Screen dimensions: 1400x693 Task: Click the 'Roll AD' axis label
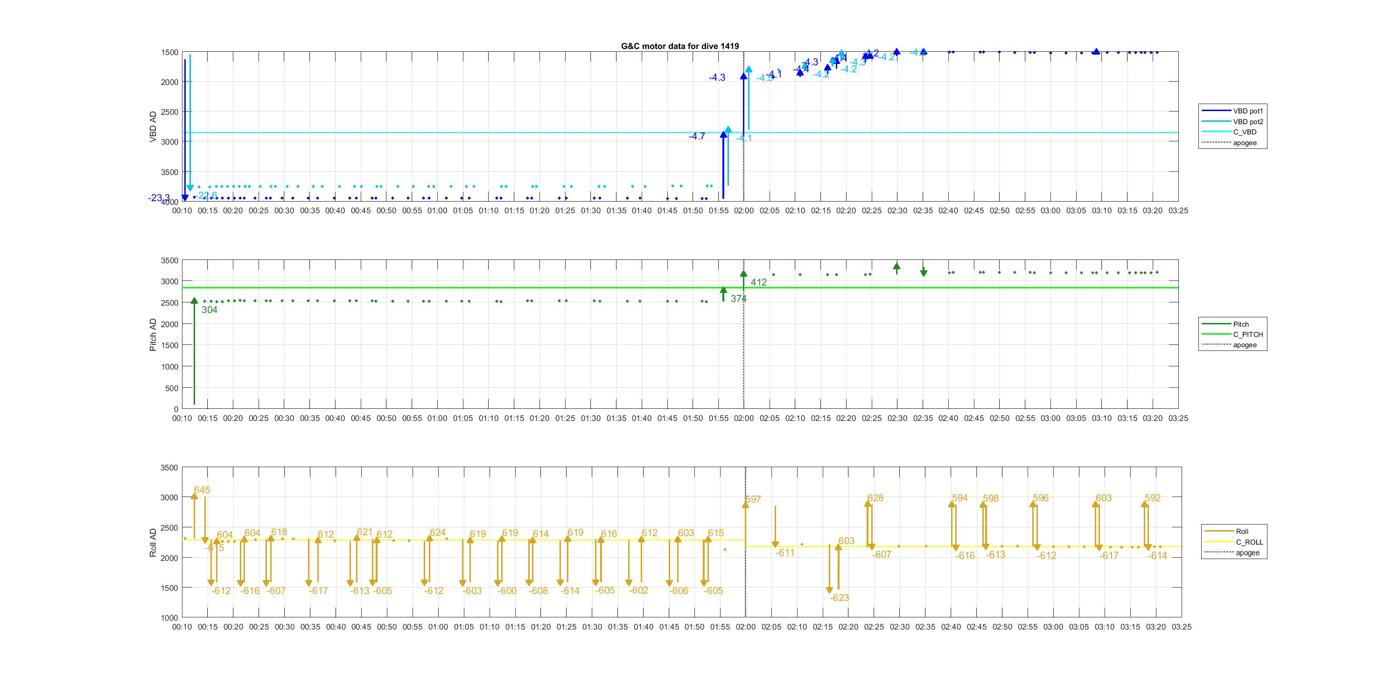(153, 542)
